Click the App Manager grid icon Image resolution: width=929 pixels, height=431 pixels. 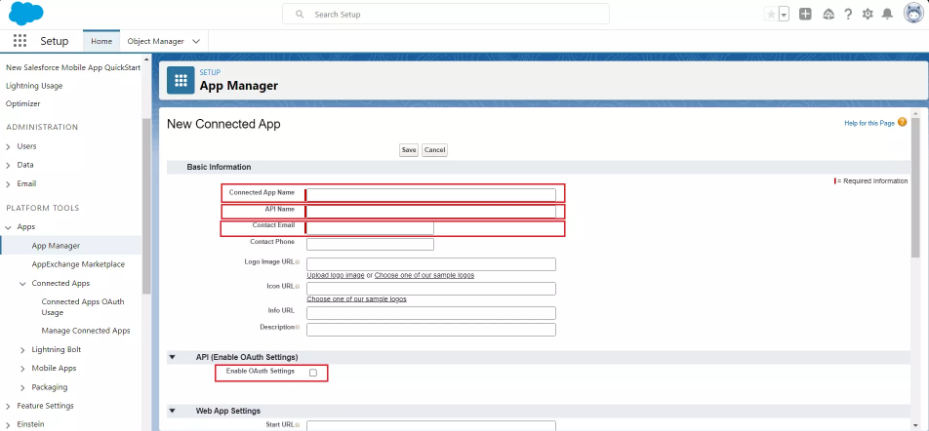click(181, 80)
